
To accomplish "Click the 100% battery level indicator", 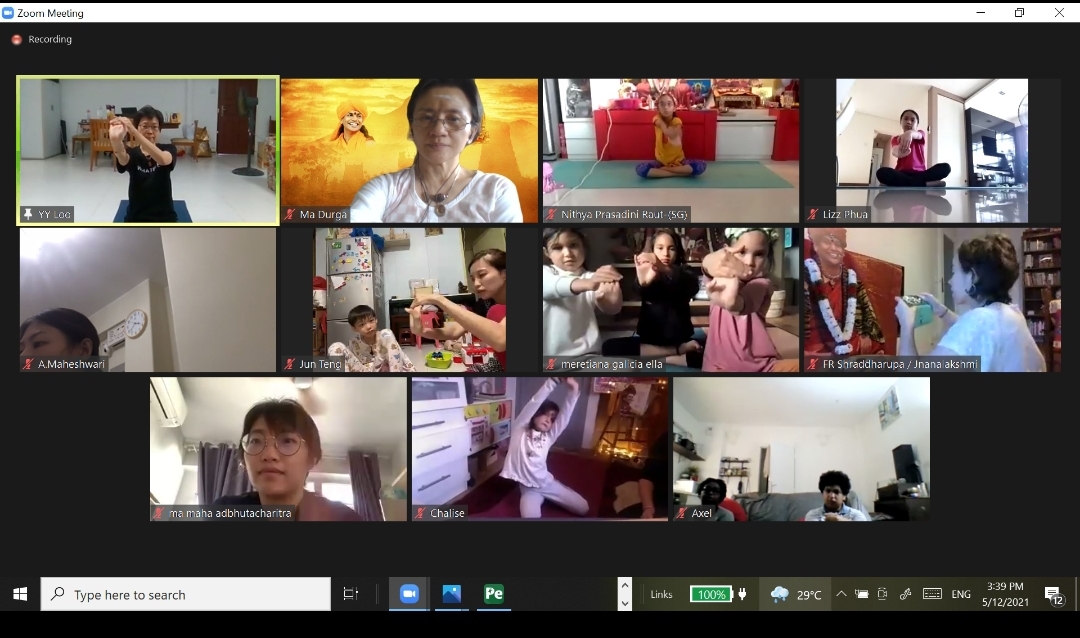I will tap(711, 594).
